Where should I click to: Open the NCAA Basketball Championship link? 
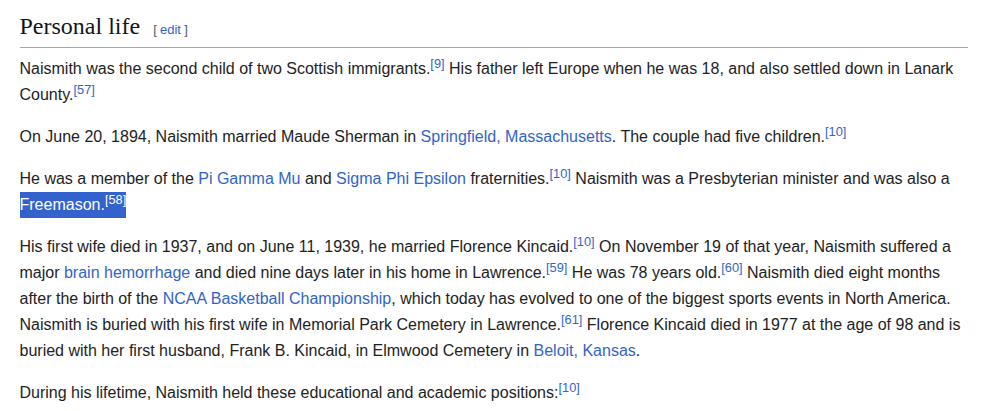(277, 298)
